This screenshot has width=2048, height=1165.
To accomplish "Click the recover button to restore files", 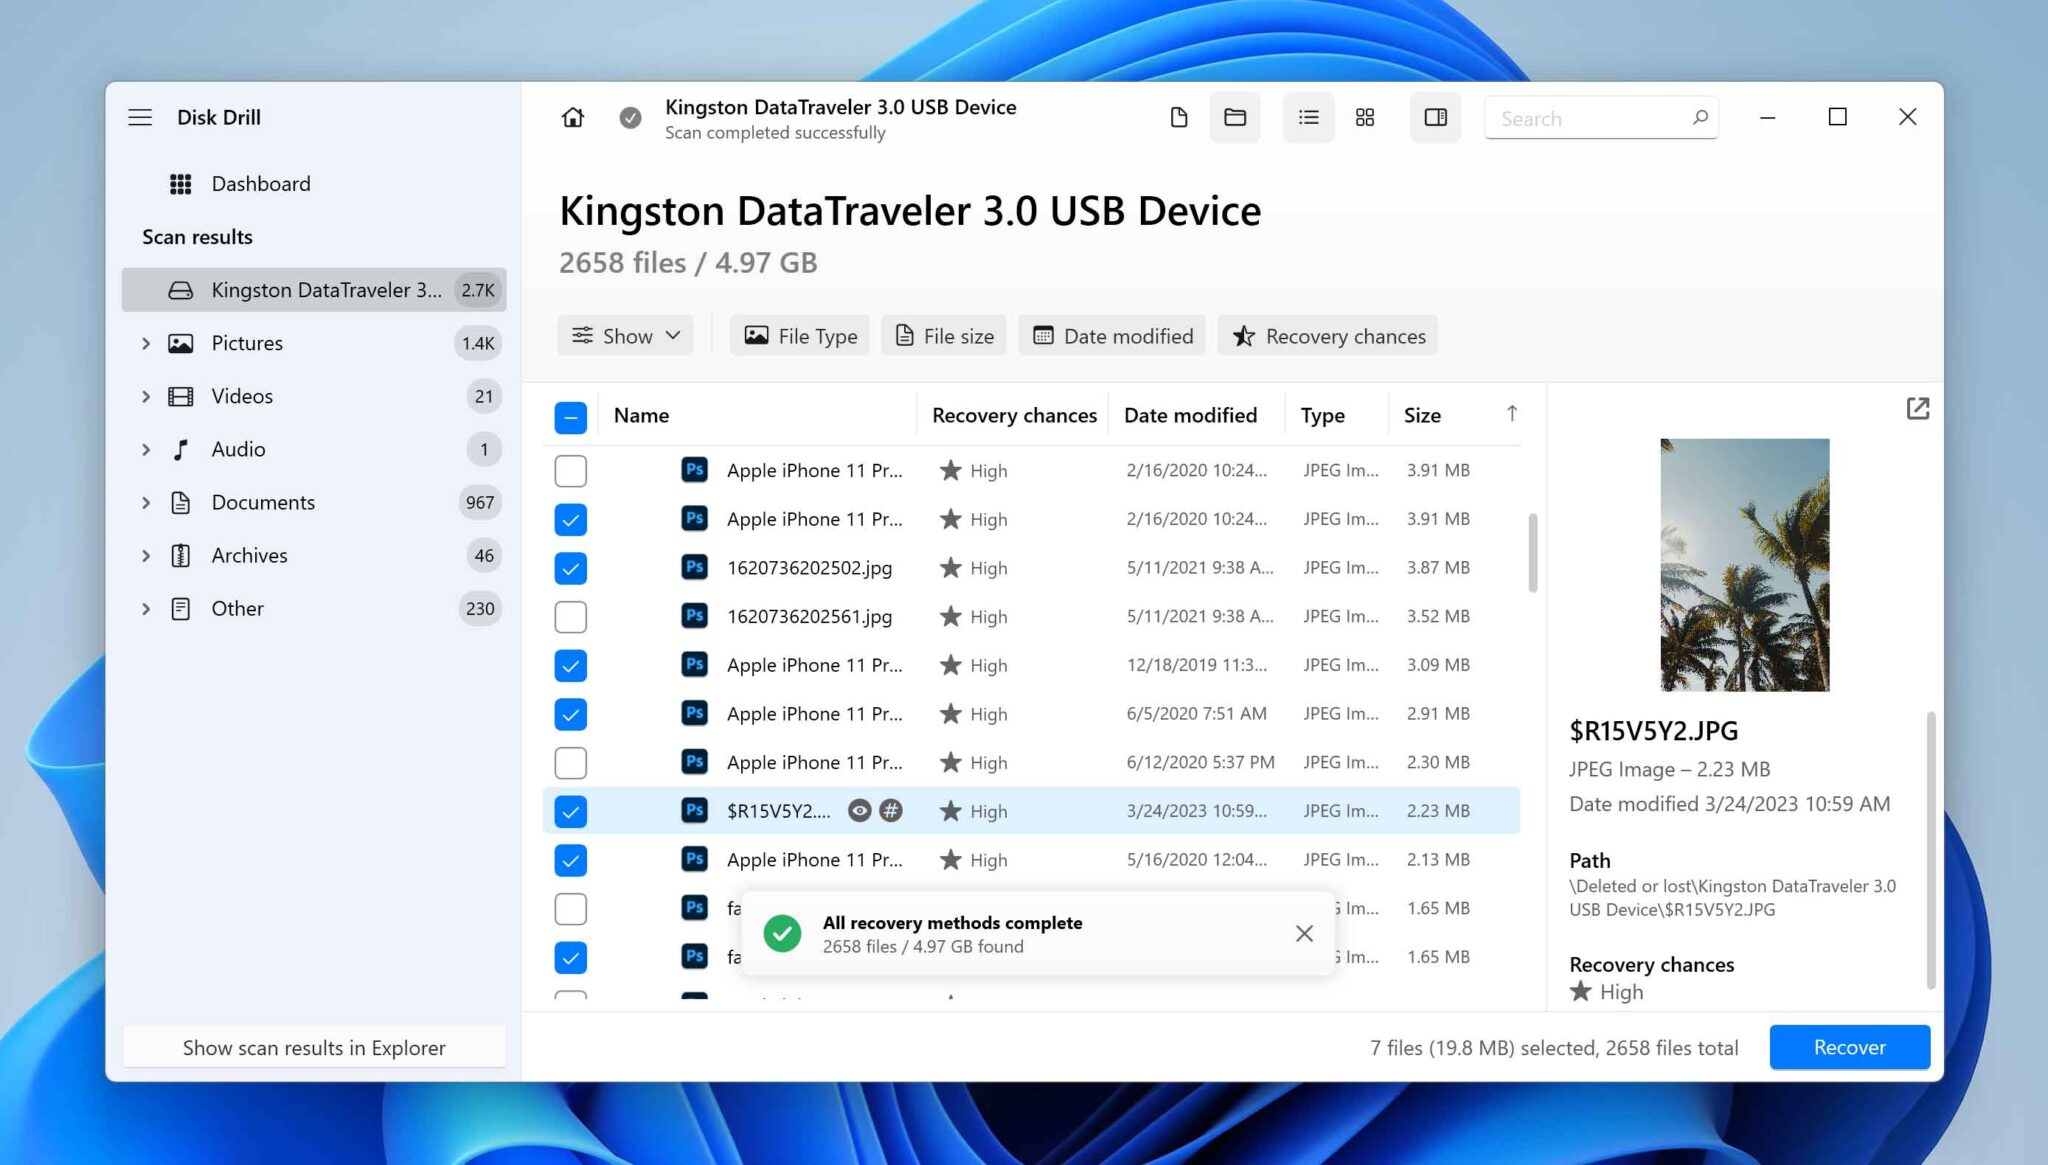I will pos(1850,1045).
